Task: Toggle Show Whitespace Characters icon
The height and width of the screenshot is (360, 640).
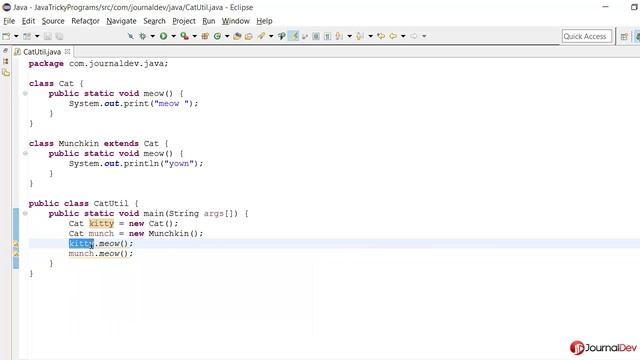Action: 327,36
